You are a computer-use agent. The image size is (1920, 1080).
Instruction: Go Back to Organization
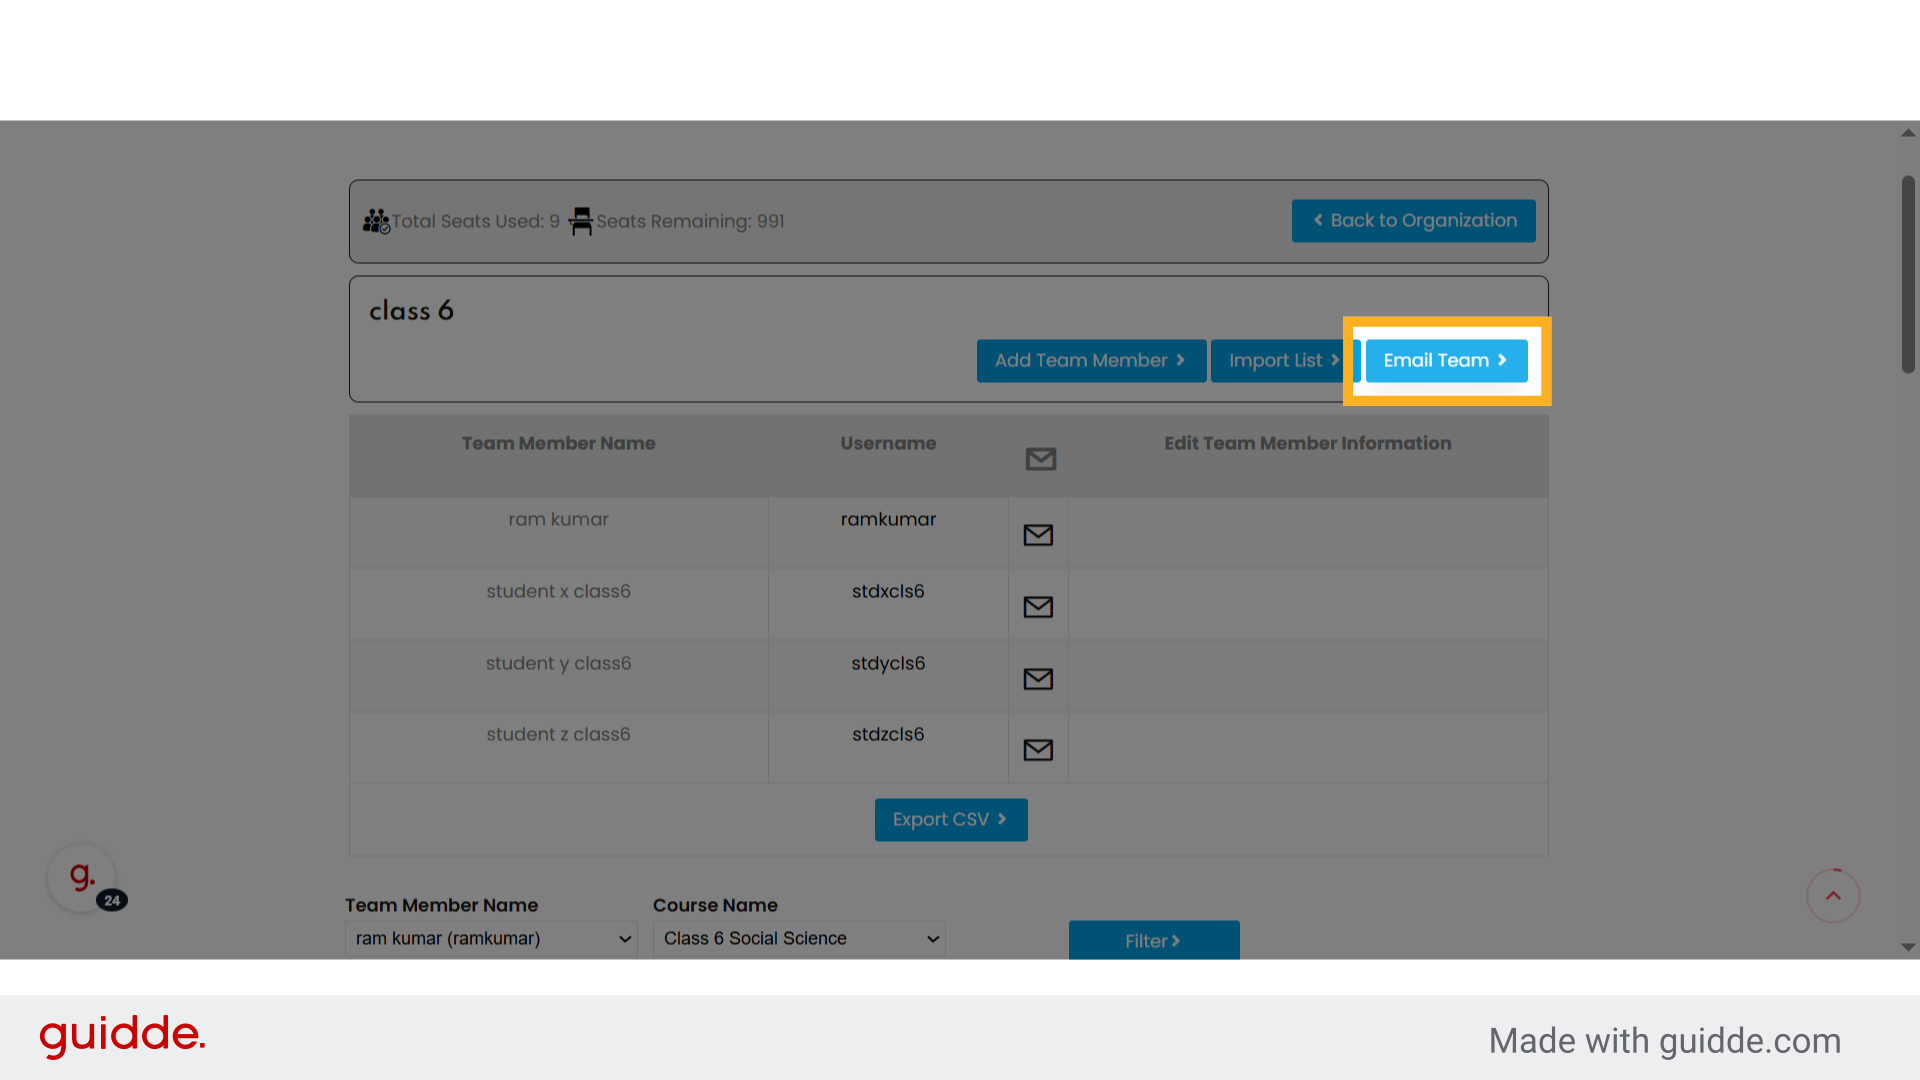(x=1413, y=221)
